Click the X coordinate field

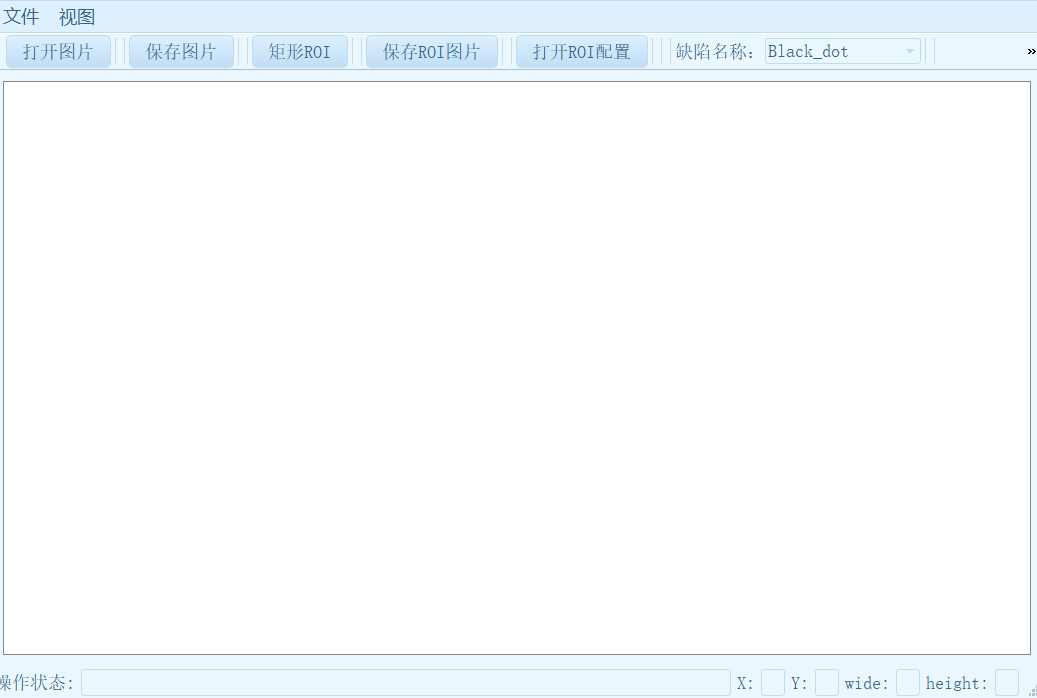pos(772,683)
